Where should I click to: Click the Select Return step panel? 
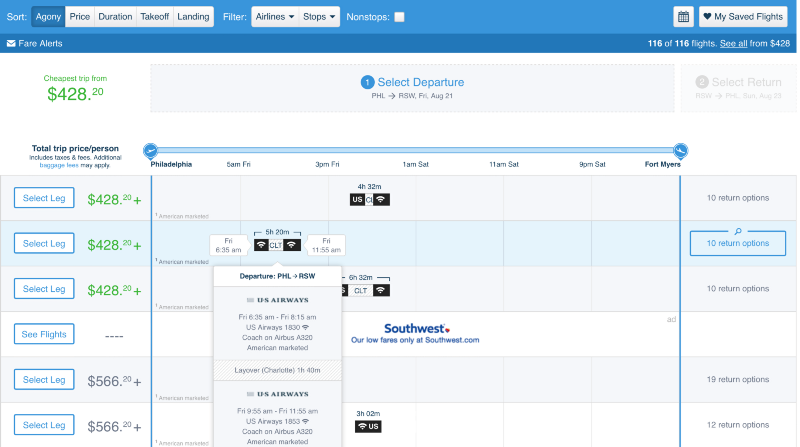738,88
